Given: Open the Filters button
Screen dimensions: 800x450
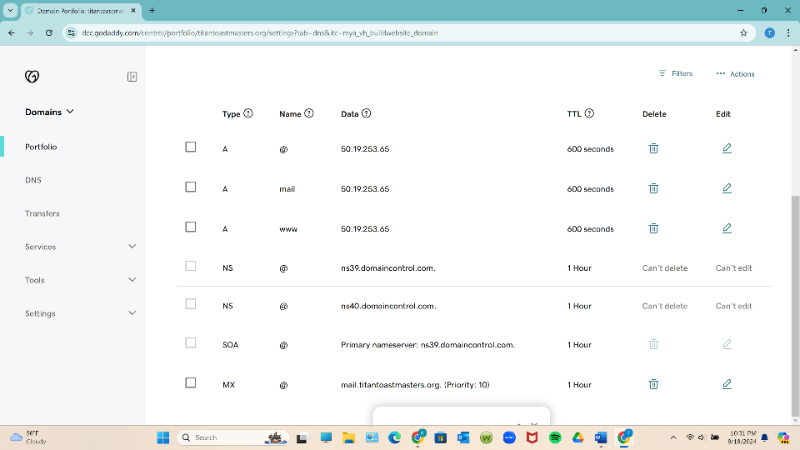Looking at the screenshot, I should (675, 73).
